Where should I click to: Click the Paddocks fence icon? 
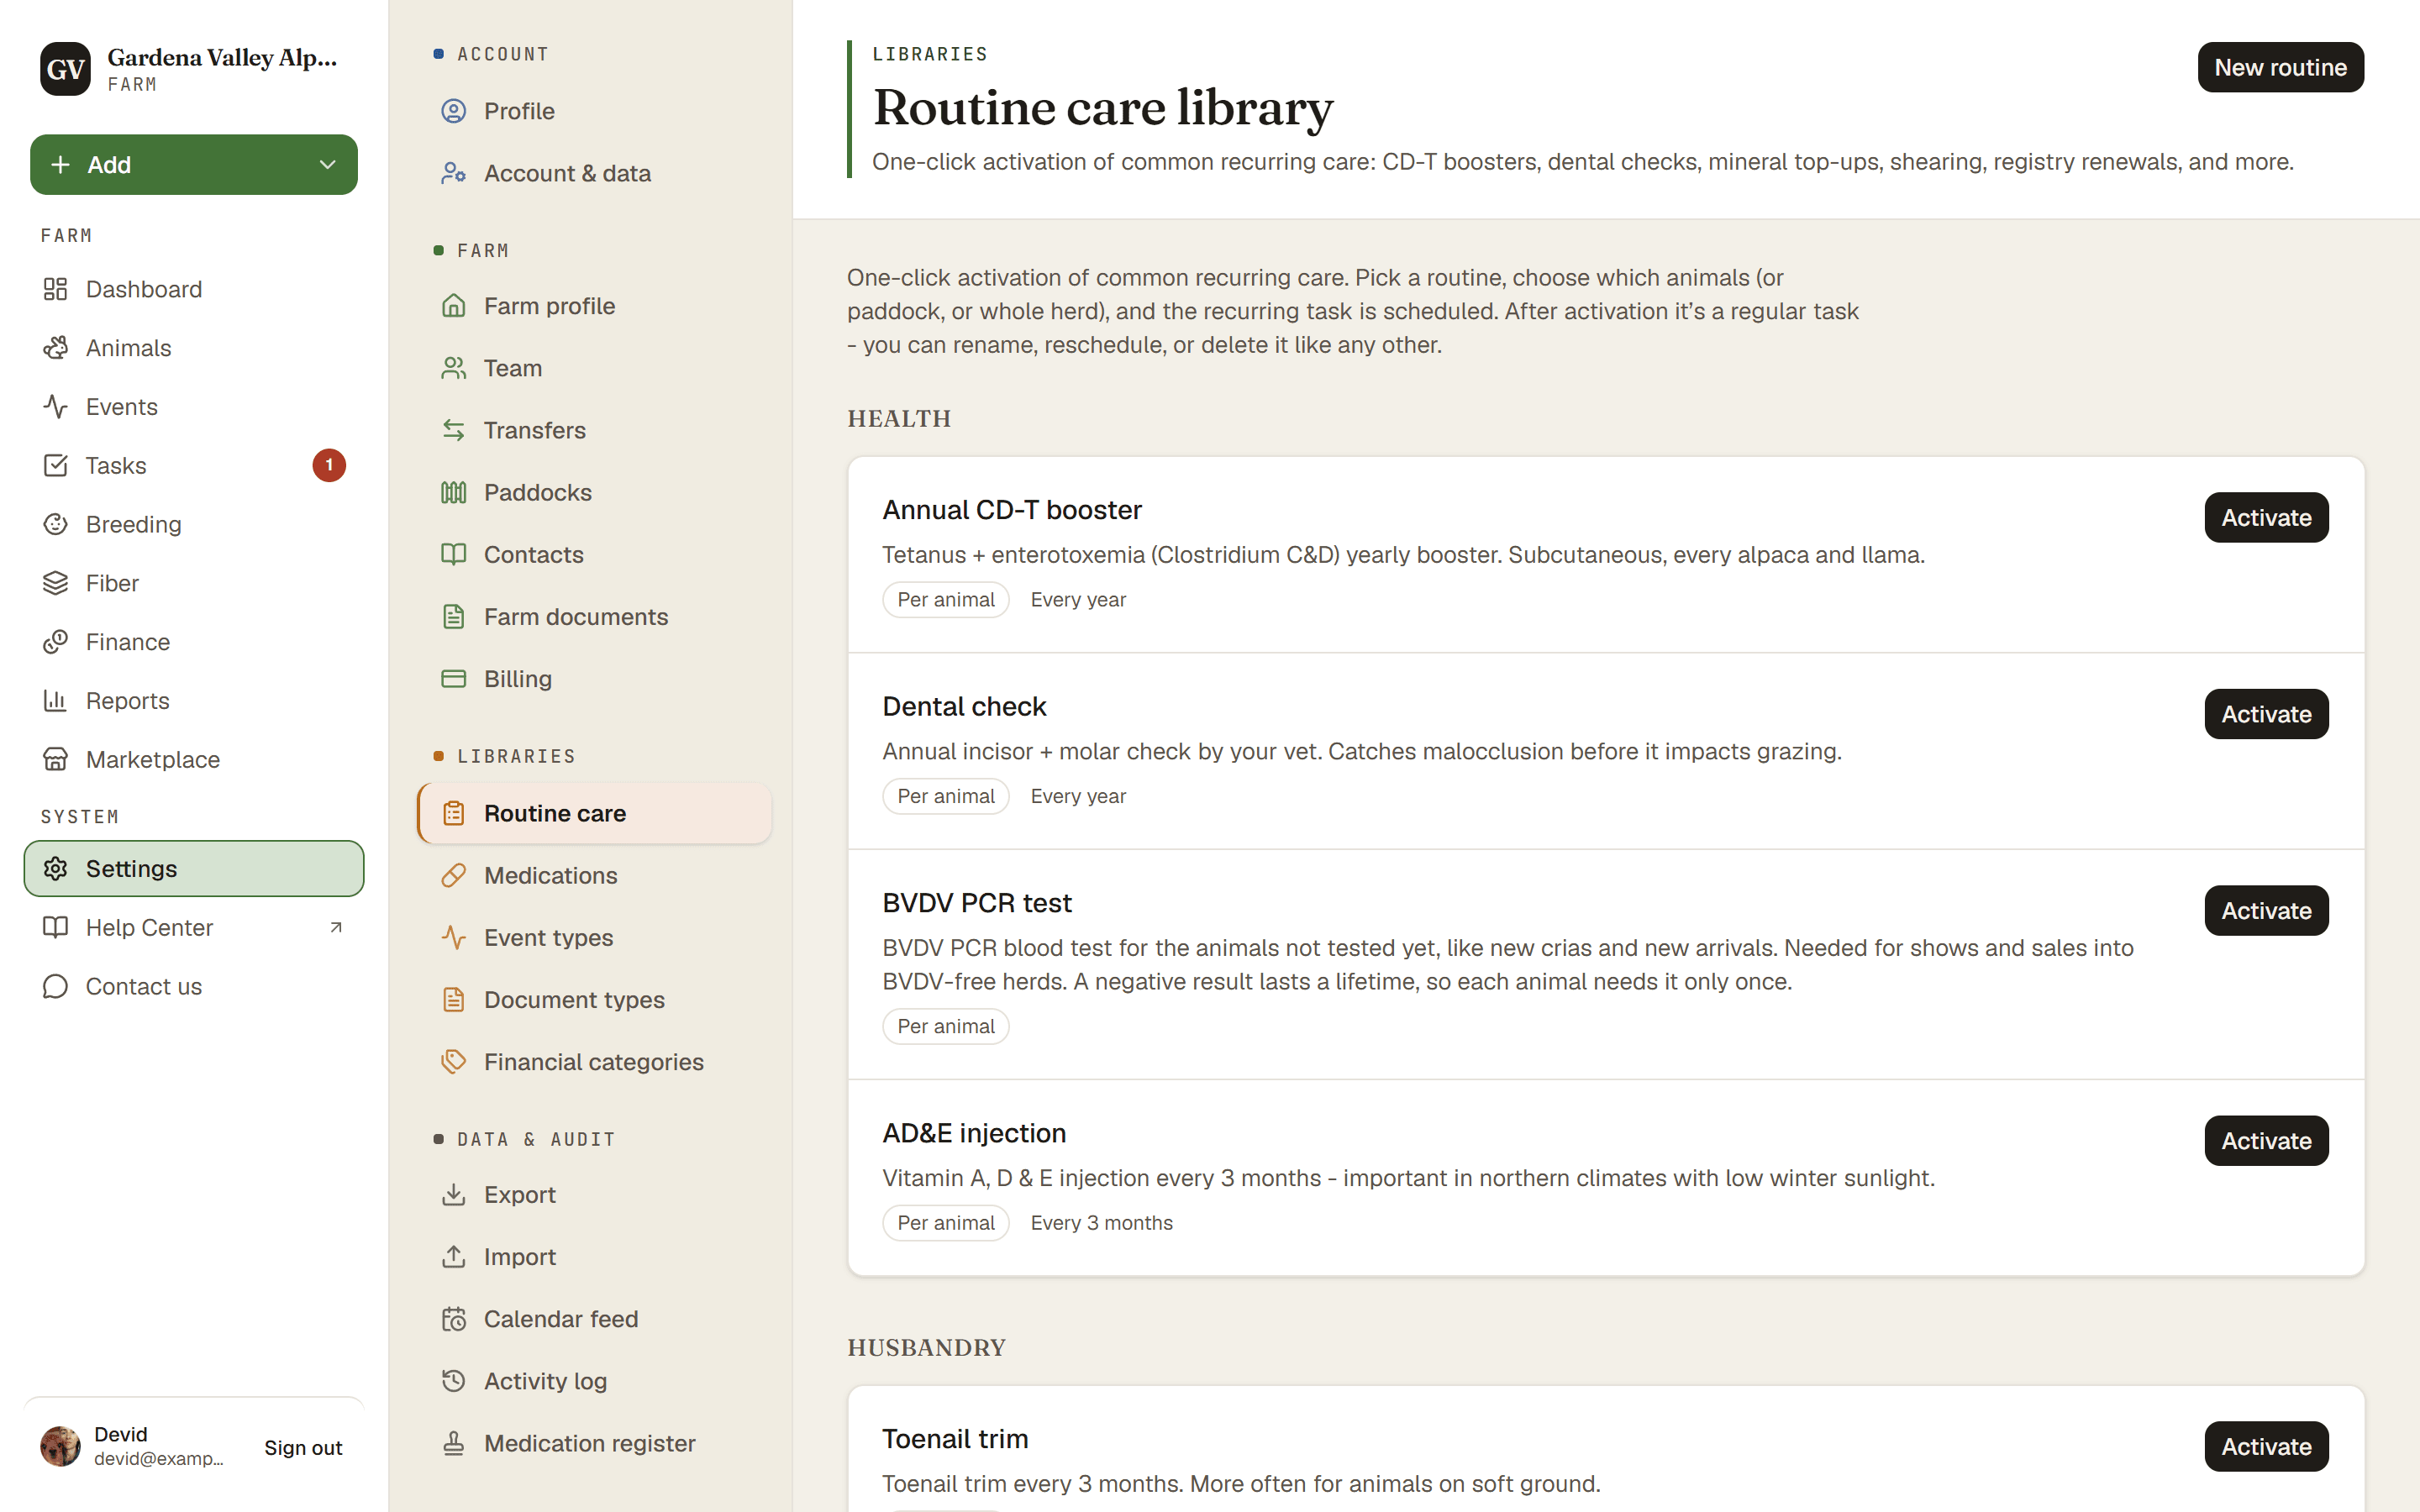coord(454,492)
